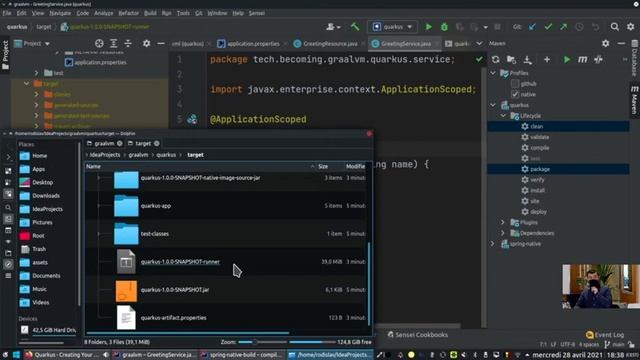Screen dimensions: 640x360
Task: Open the quarkus run configuration dropdown
Action: coord(392,27)
